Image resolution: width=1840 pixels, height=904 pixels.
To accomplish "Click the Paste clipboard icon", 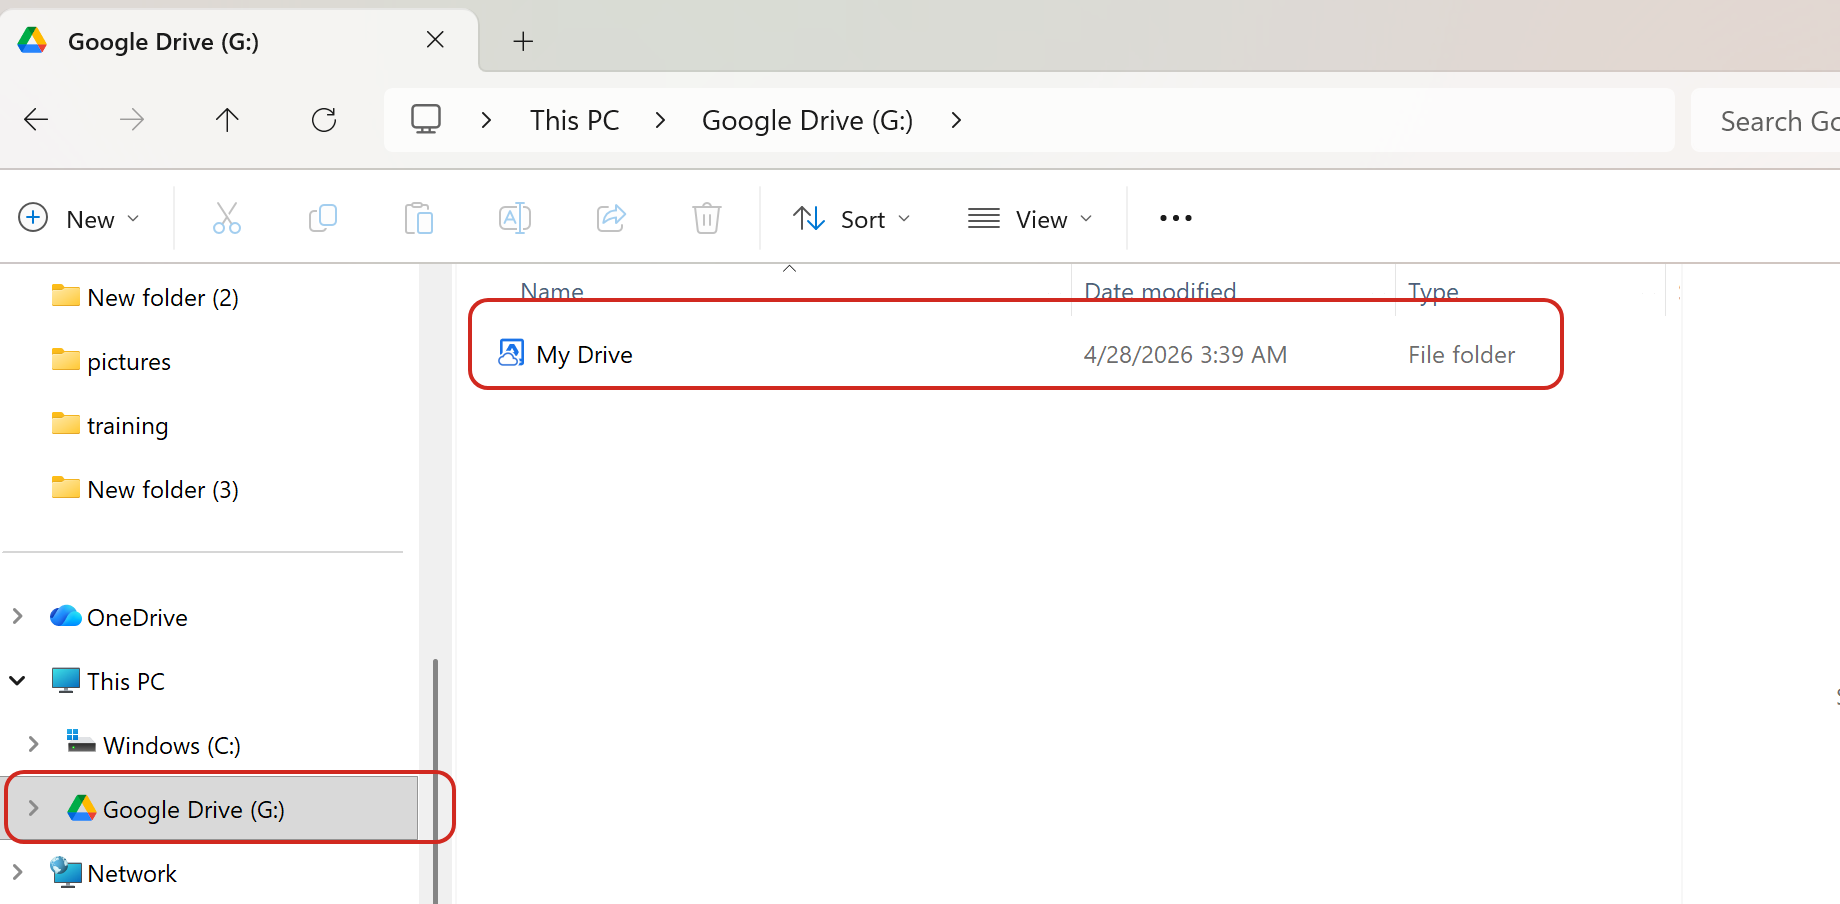I will click(x=418, y=218).
